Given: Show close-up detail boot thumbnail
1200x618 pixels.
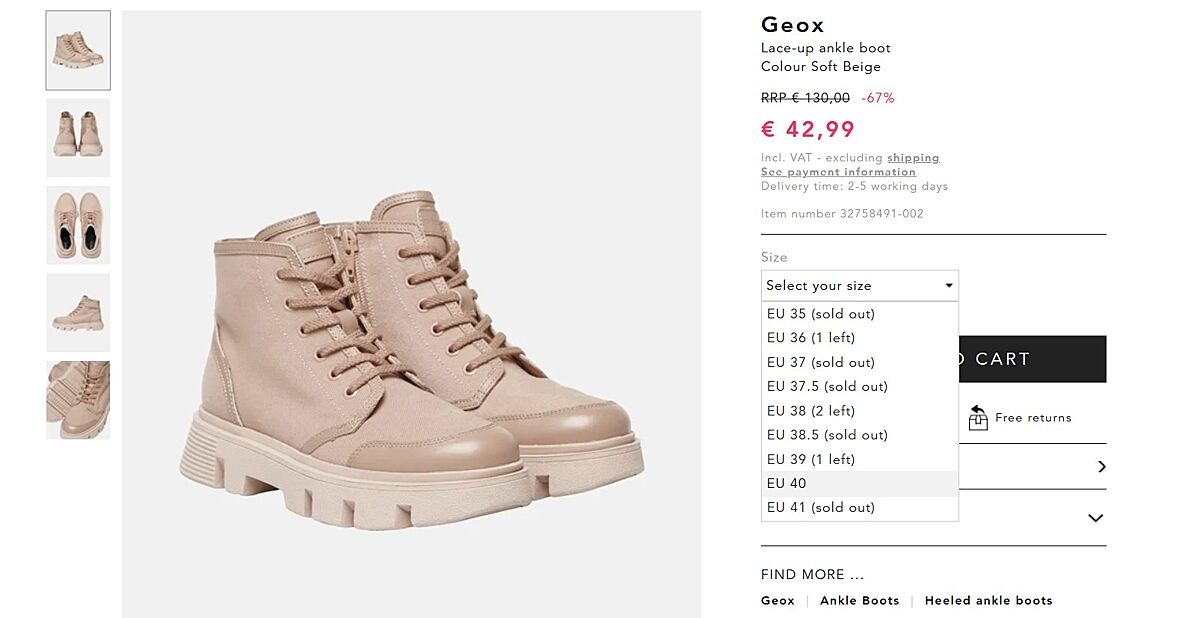Looking at the screenshot, I should tap(78, 400).
